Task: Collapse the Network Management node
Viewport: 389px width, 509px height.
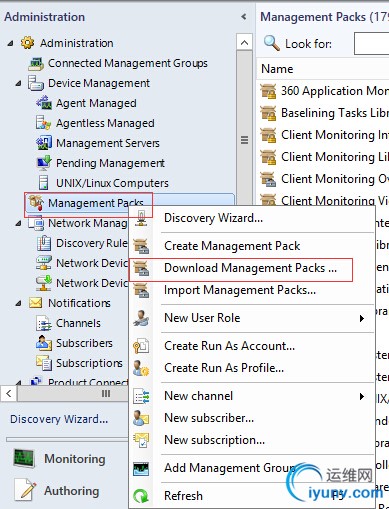Action: pos(19,223)
